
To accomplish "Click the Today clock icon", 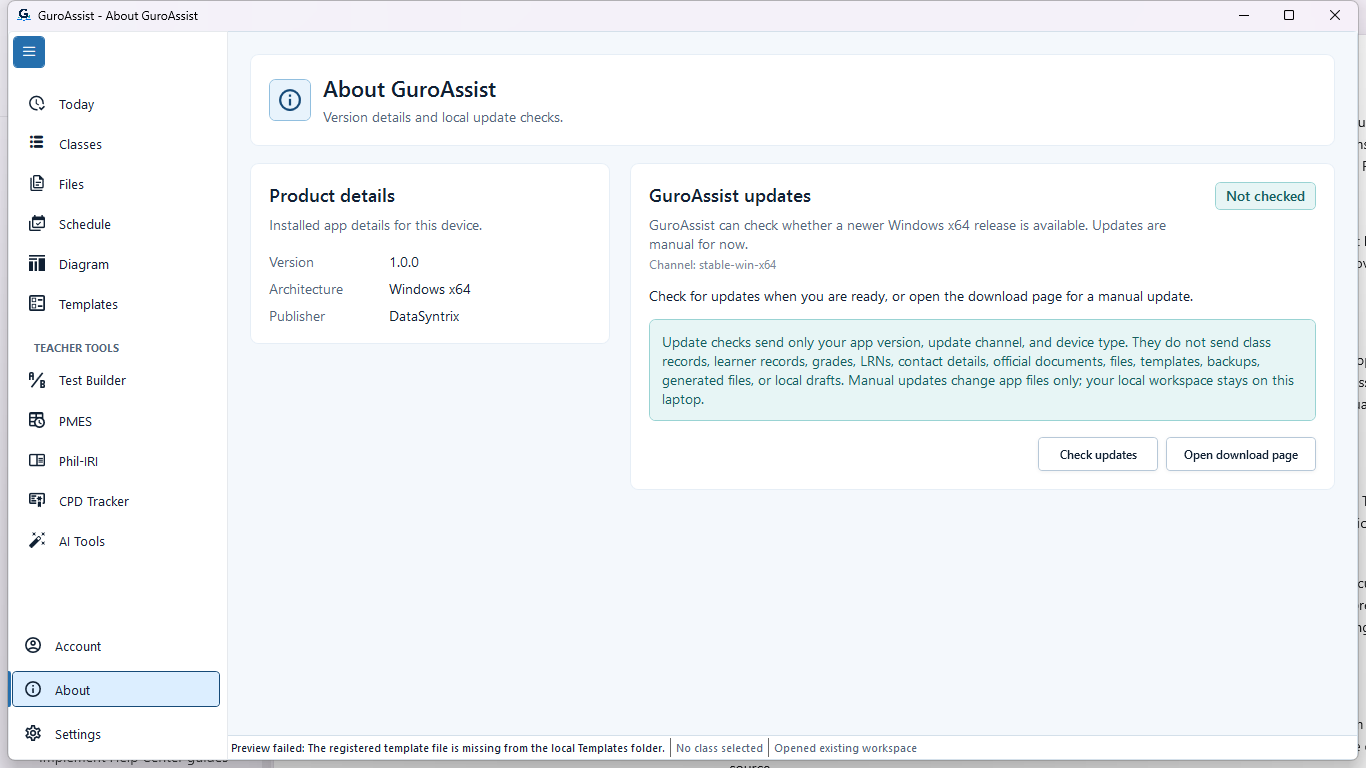I will coord(37,103).
